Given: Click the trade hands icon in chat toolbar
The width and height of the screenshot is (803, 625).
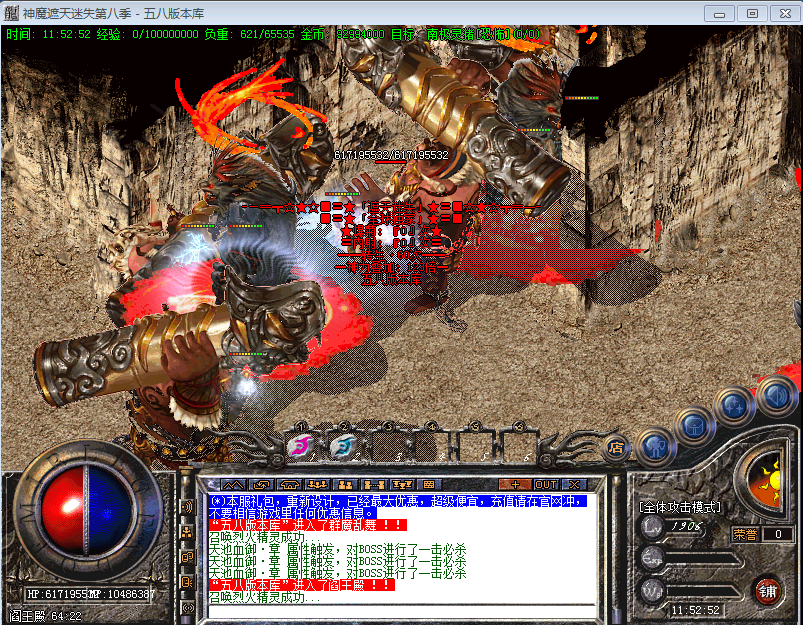Looking at the screenshot, I should (261, 485).
